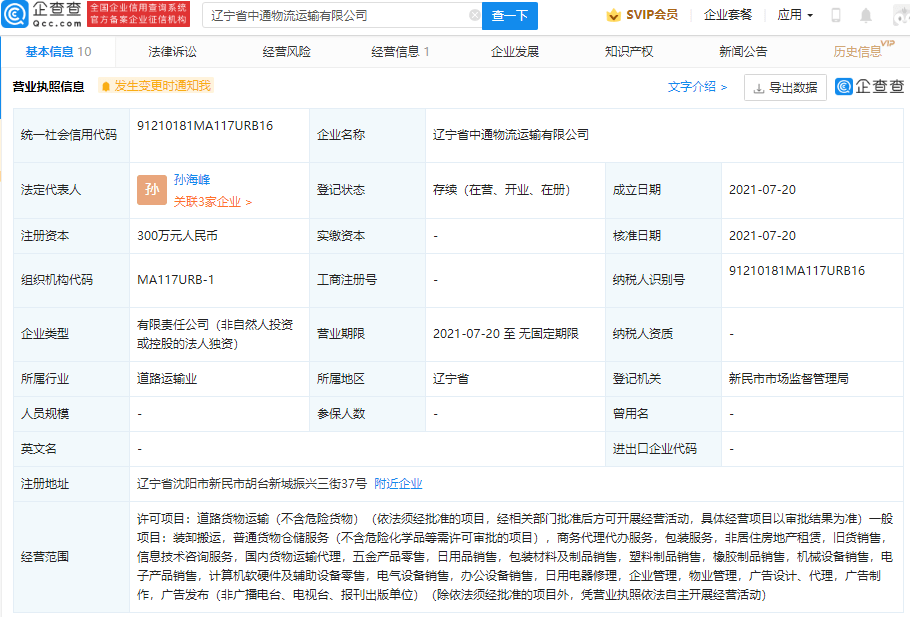
Task: Click the 查一下 search button
Action: 512,15
